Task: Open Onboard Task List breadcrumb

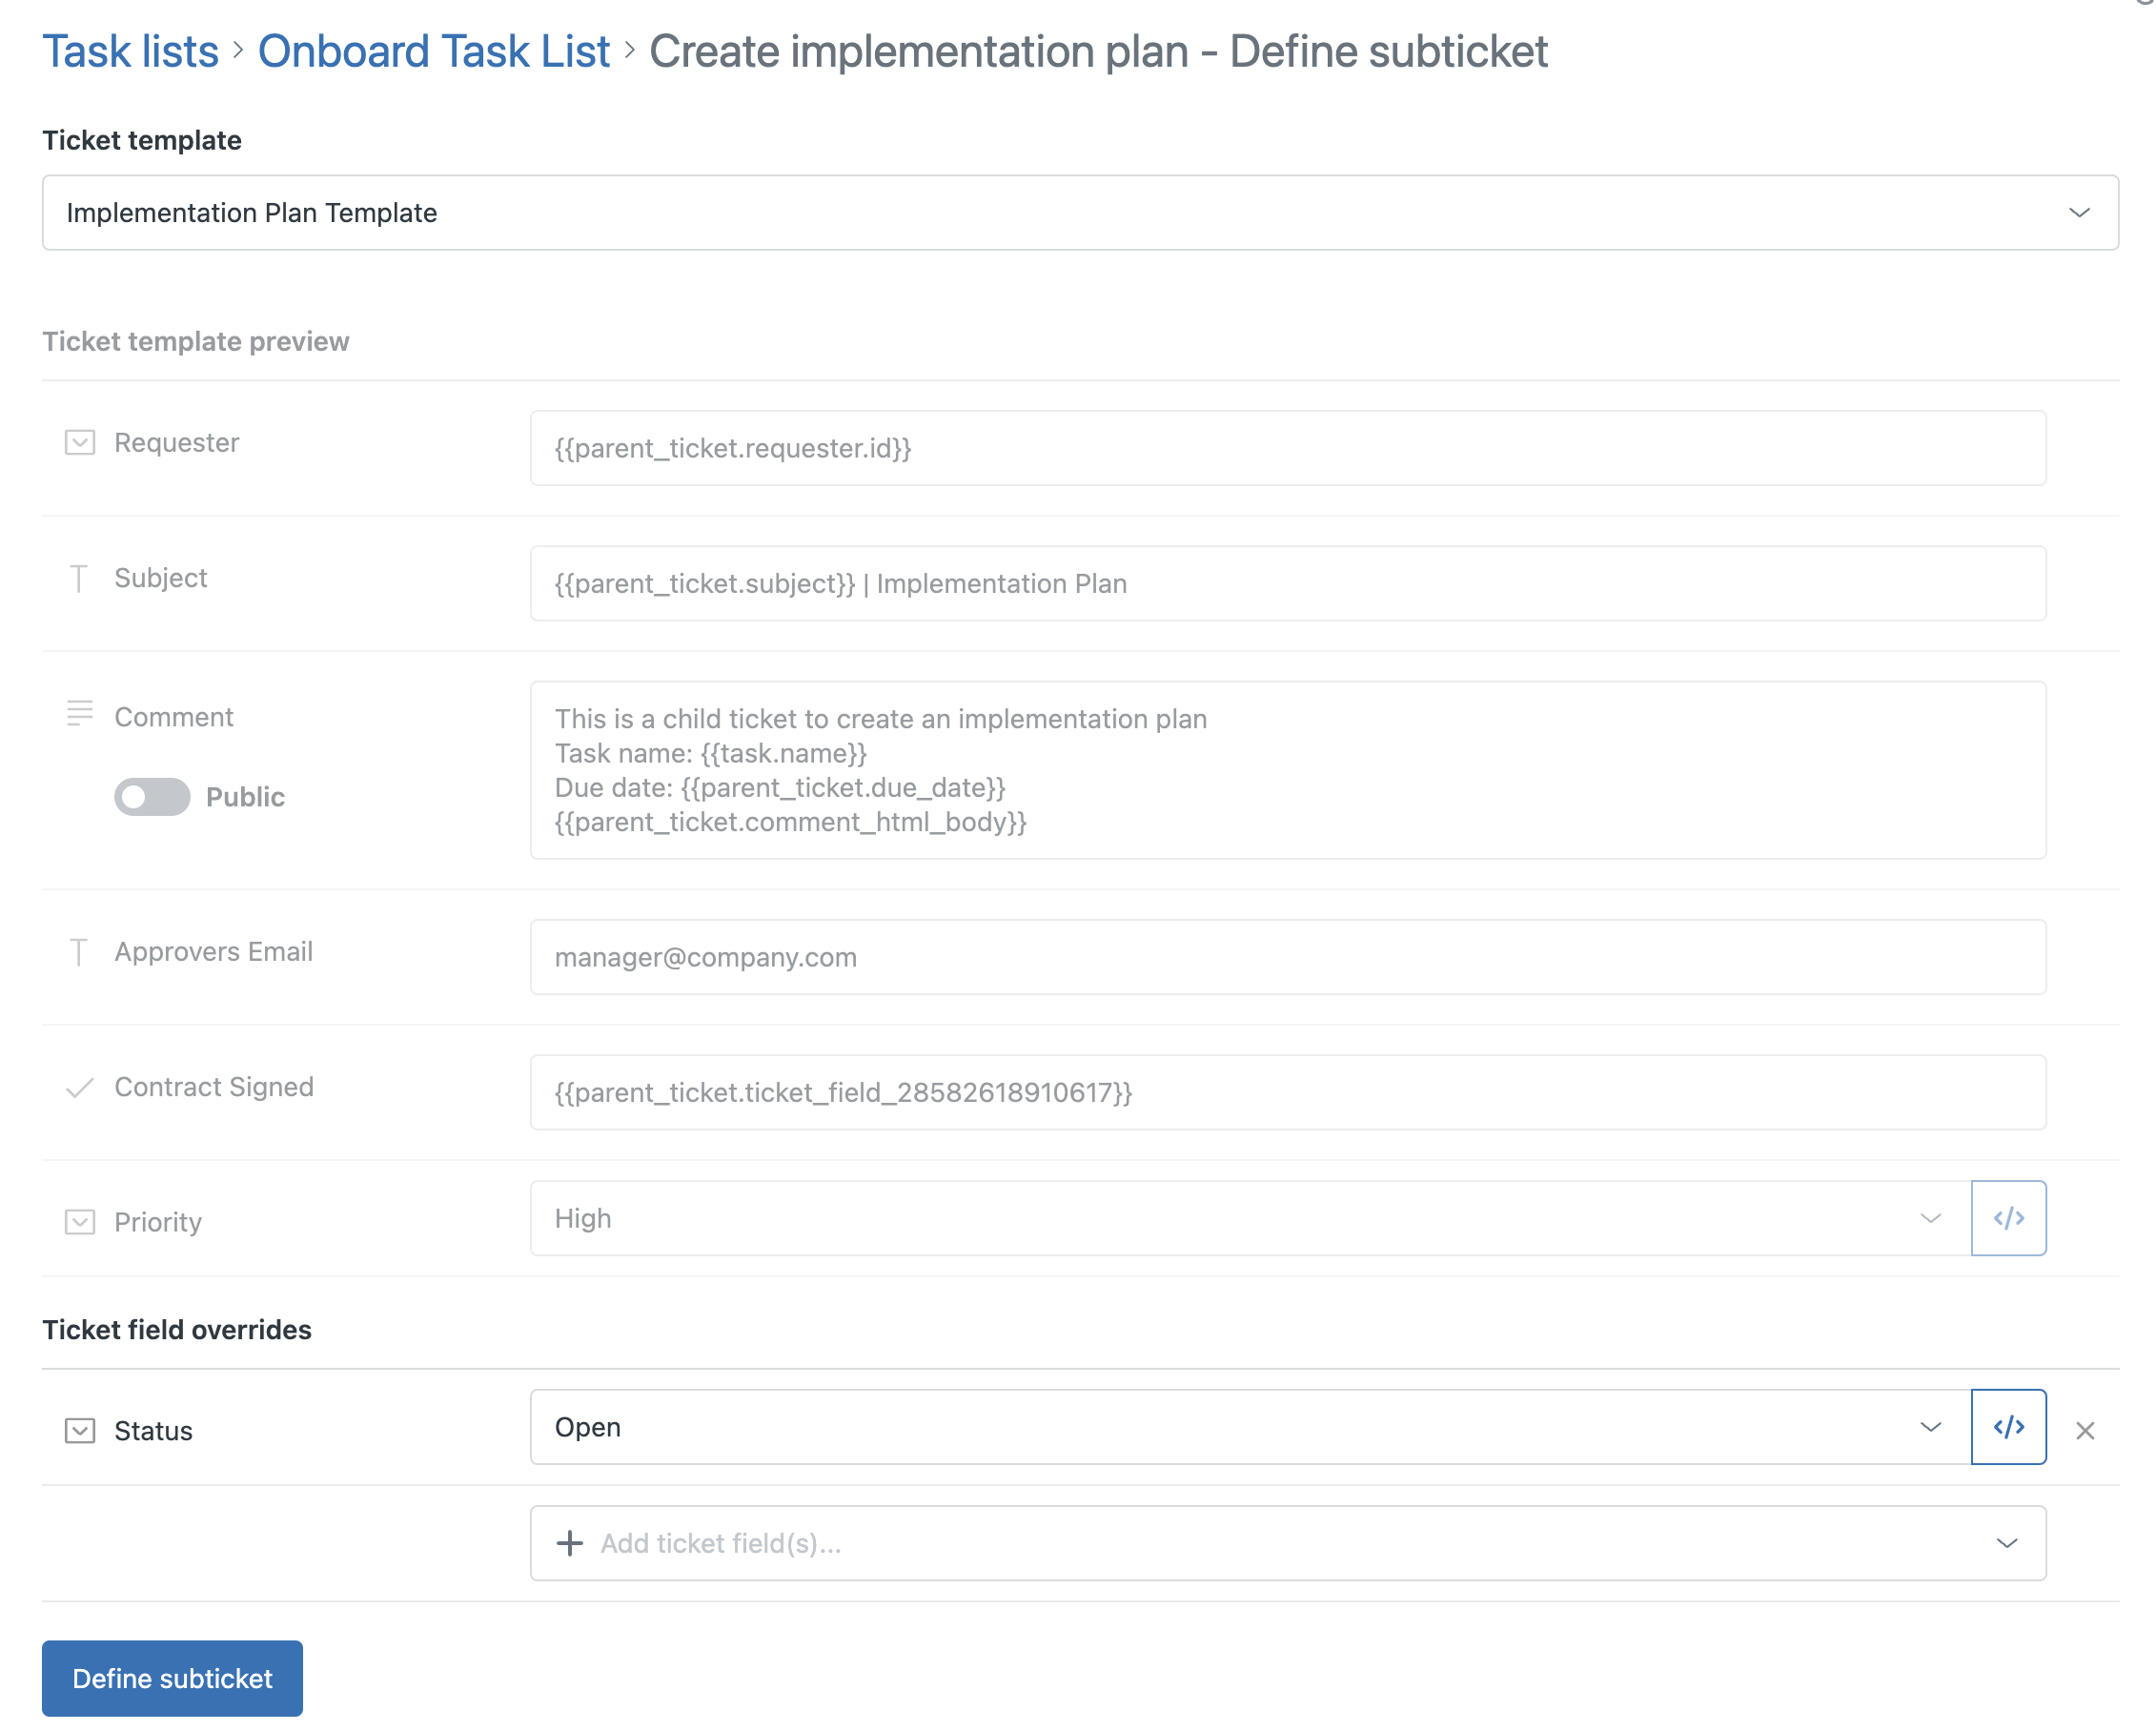Action: click(x=434, y=51)
